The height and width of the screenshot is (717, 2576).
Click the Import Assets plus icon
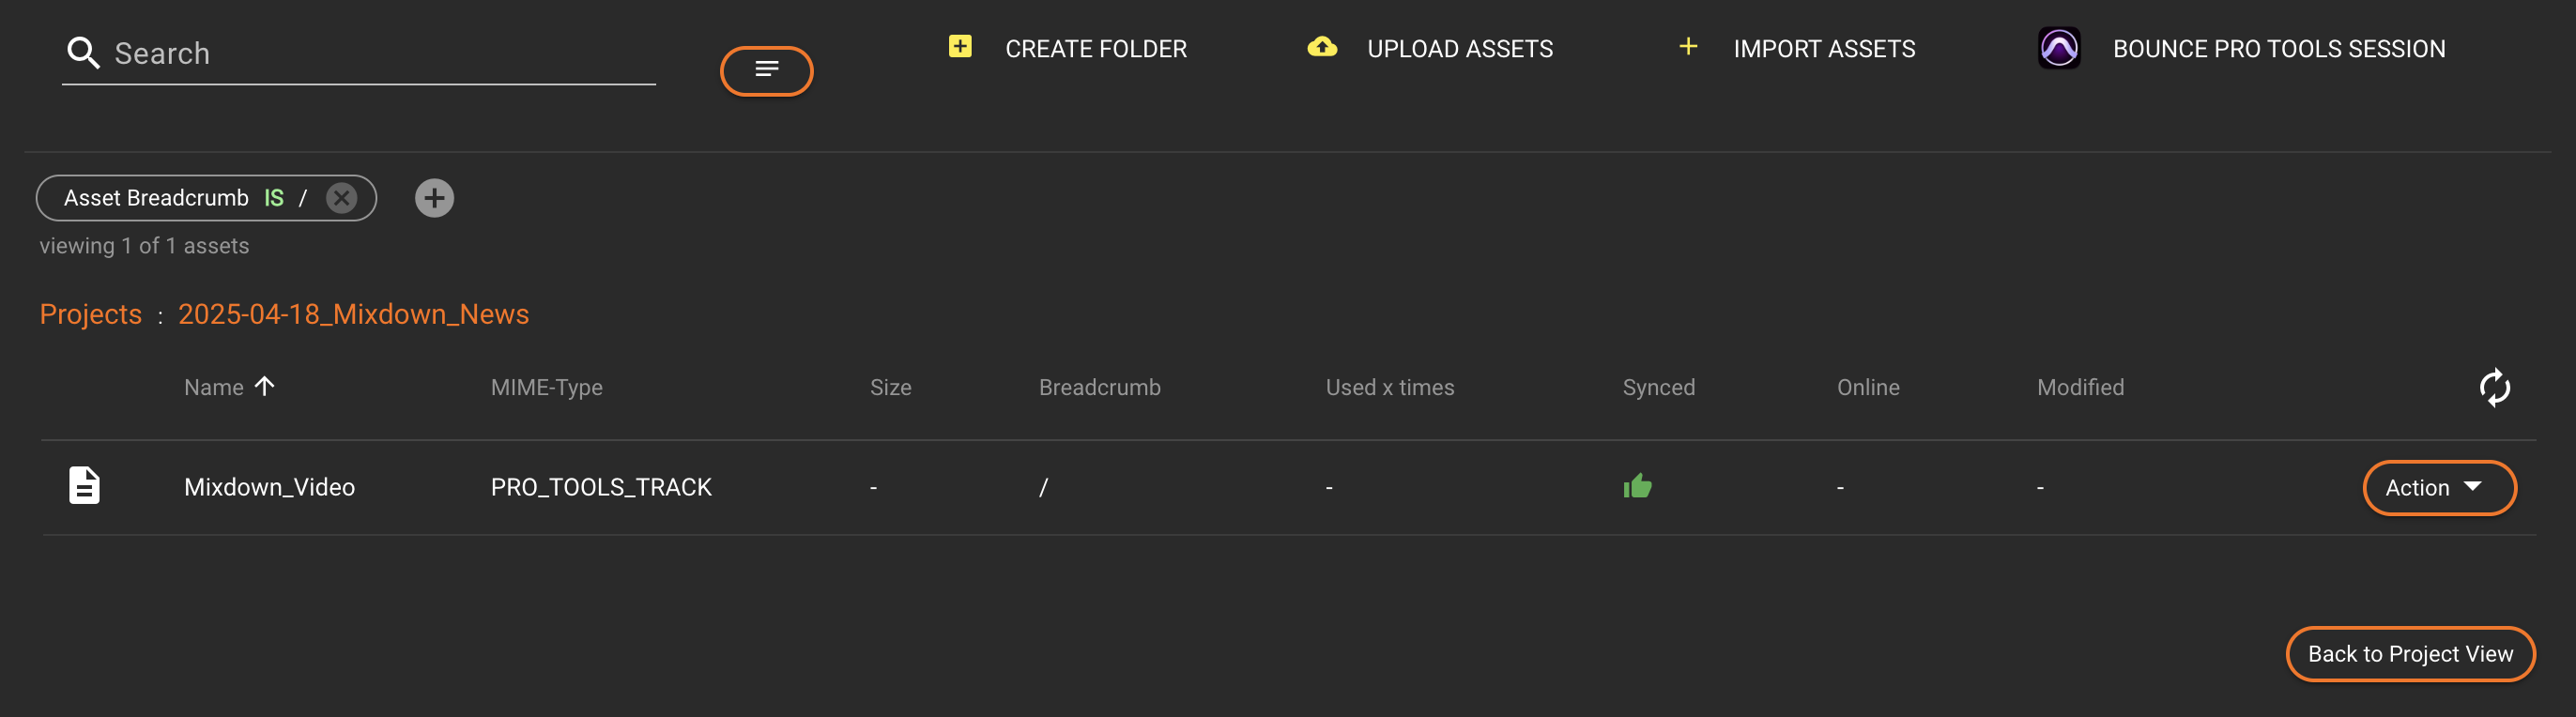pyautogui.click(x=1687, y=47)
